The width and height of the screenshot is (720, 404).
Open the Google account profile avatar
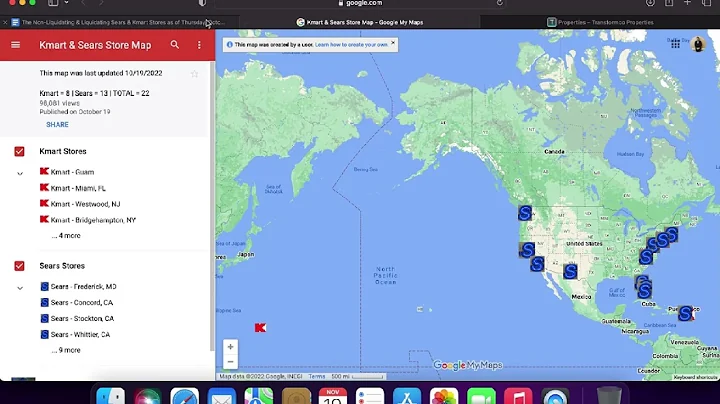coord(698,45)
